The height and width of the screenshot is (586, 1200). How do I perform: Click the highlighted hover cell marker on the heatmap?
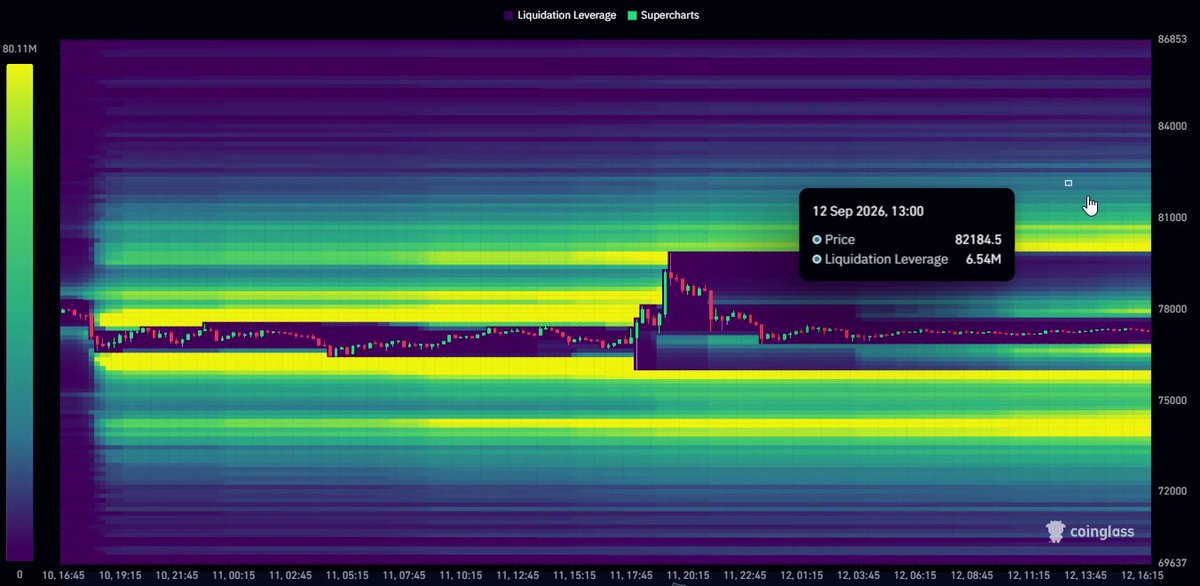1068,183
